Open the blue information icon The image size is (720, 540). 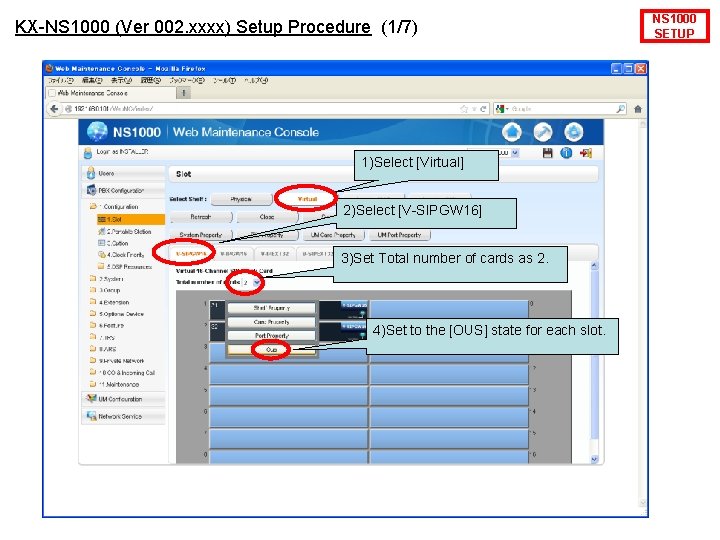click(566, 153)
